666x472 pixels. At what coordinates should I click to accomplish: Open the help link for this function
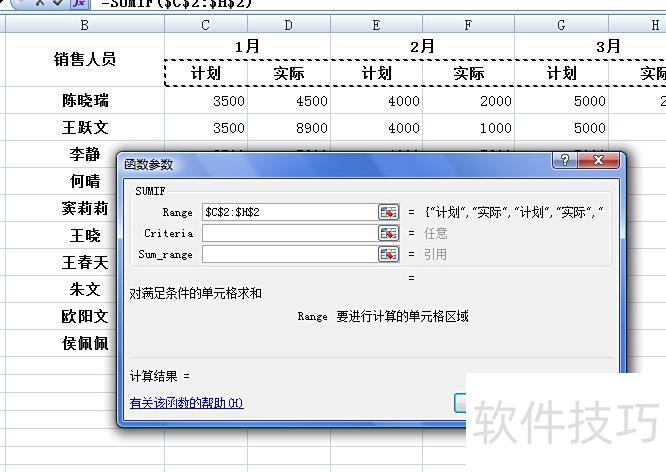click(x=186, y=403)
